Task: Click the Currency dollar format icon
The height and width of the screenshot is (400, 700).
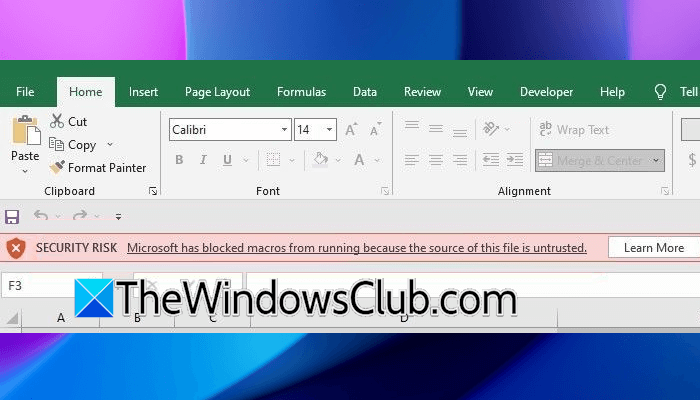Action: click(x=692, y=159)
